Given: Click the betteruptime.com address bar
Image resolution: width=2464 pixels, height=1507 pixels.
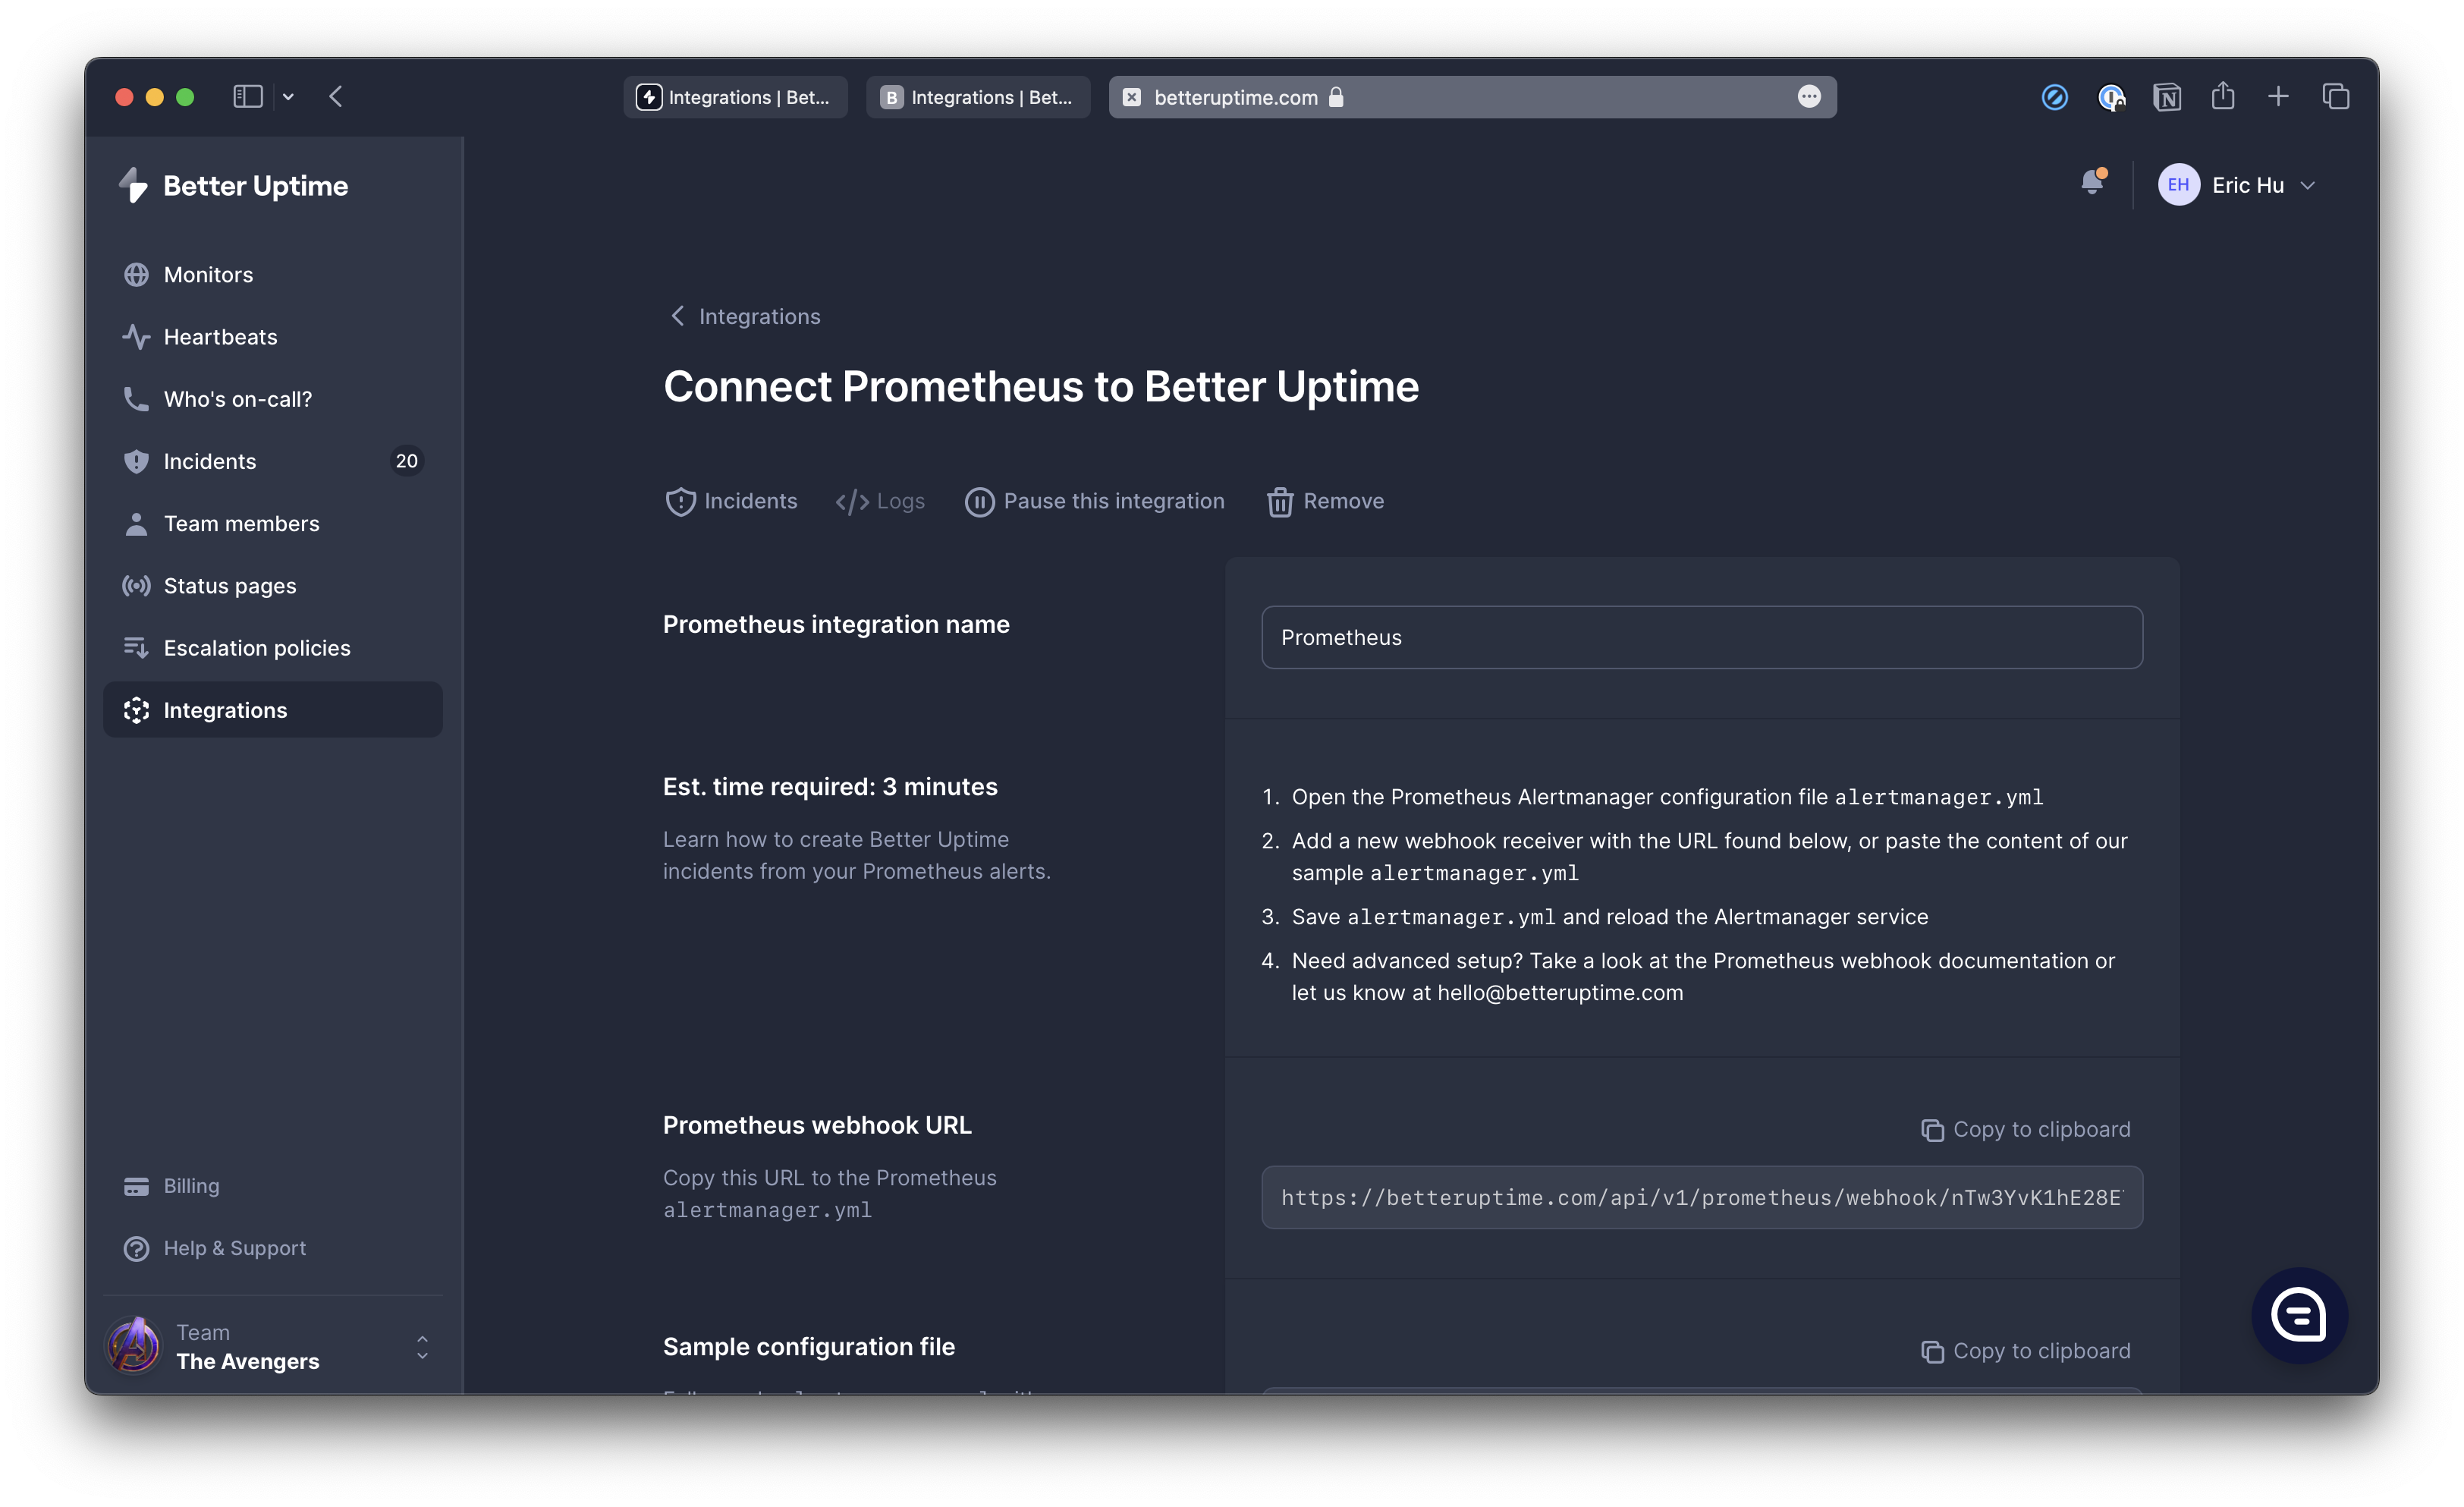Looking at the screenshot, I should point(1472,97).
